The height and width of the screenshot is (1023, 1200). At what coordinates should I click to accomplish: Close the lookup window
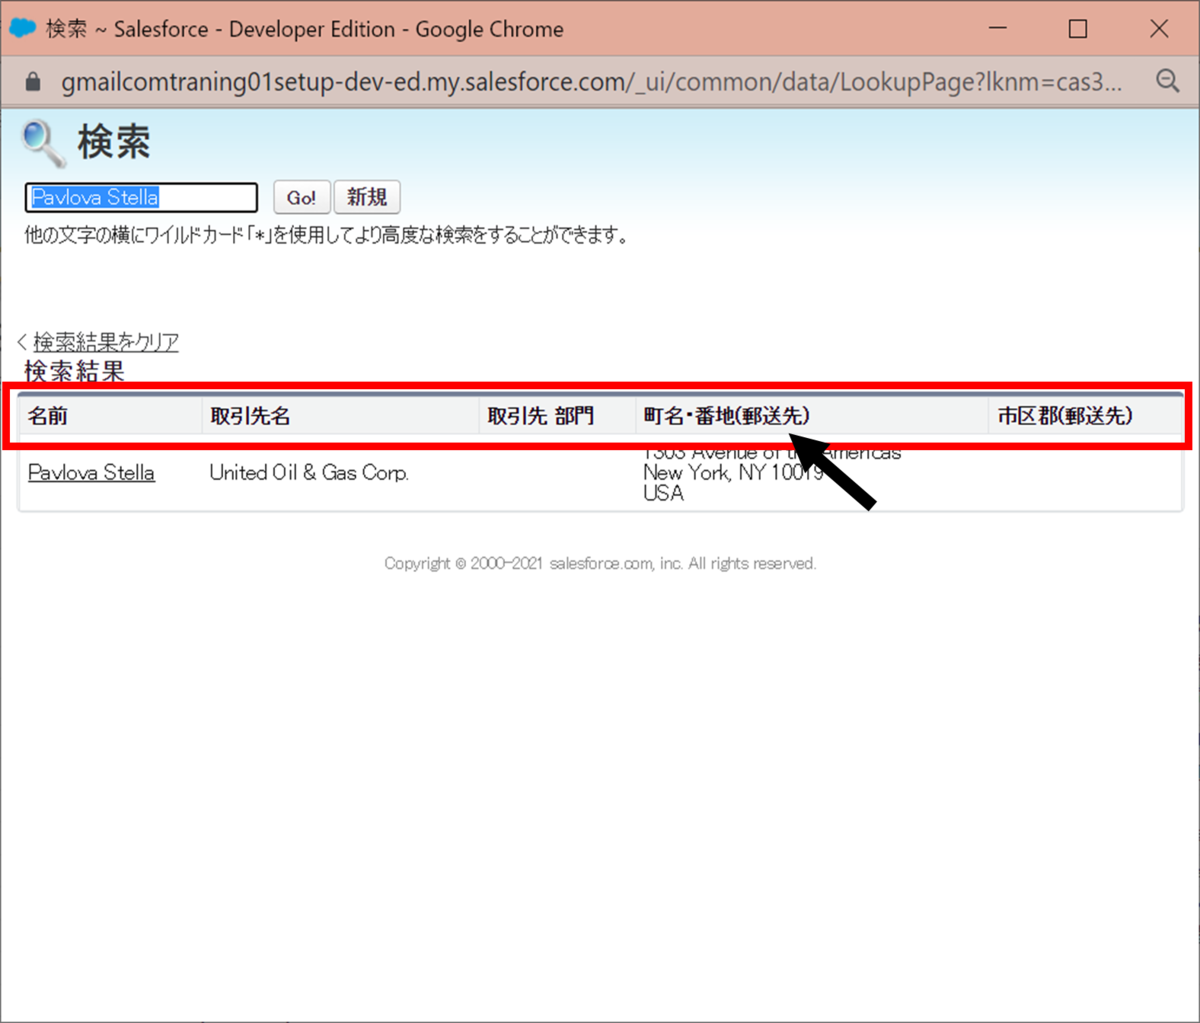point(1159,28)
